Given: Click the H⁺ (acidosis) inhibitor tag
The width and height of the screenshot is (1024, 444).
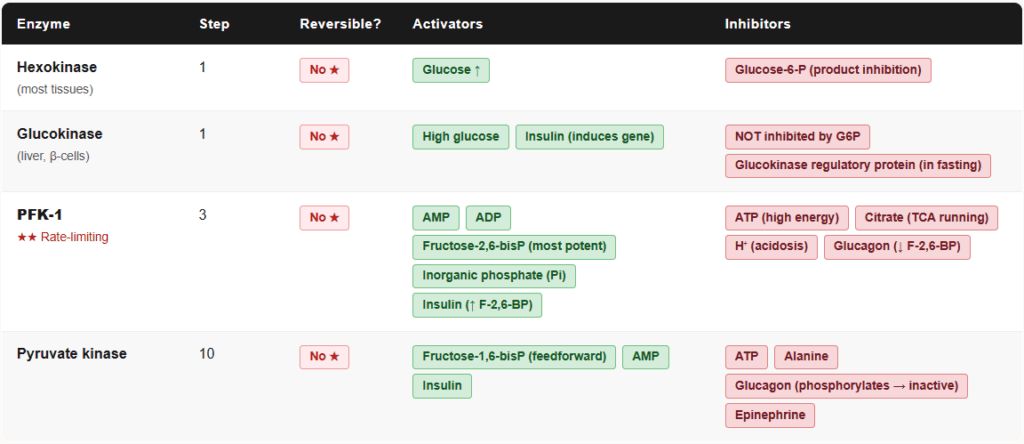Looking at the screenshot, I should pos(771,247).
